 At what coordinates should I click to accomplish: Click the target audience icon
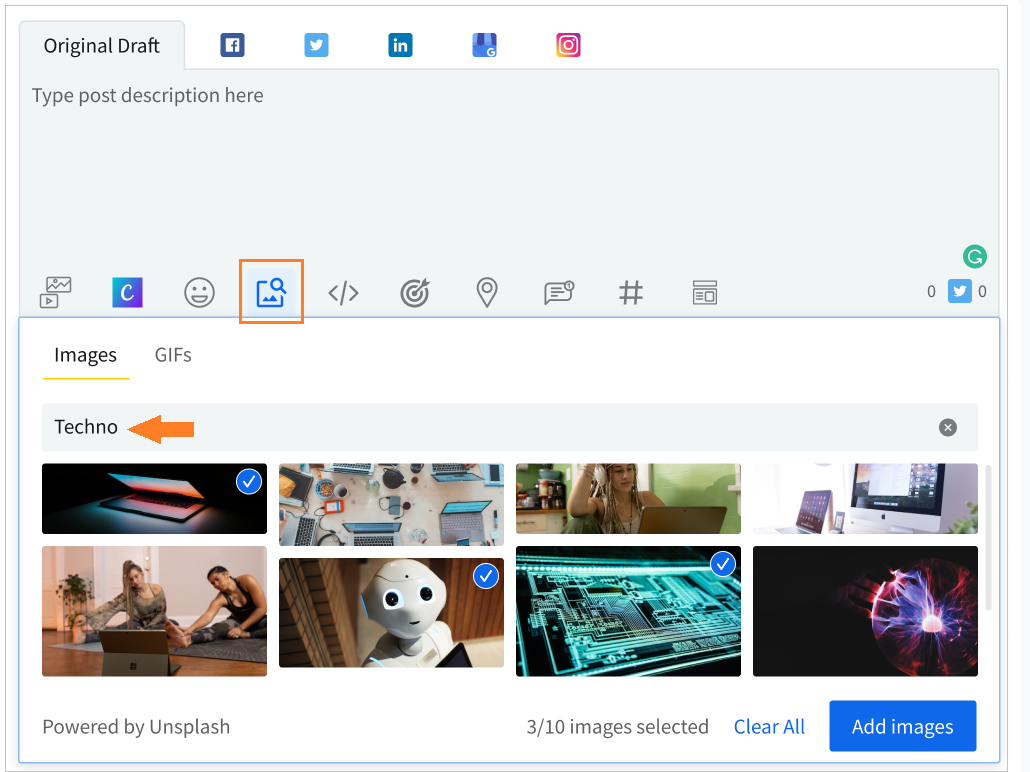point(414,292)
